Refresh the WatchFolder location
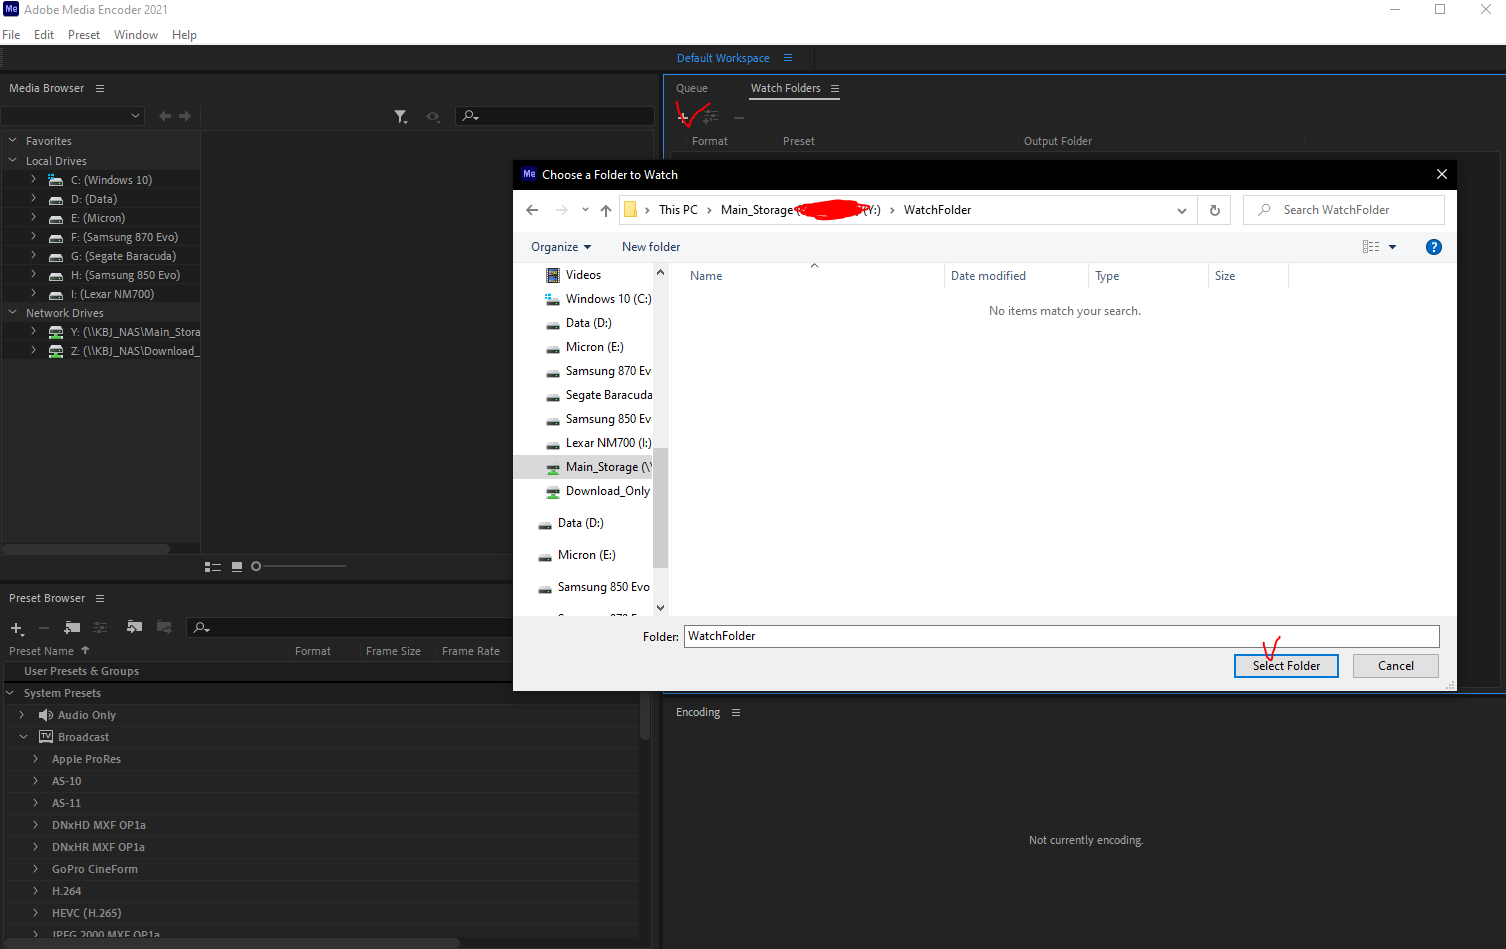This screenshot has width=1506, height=949. click(x=1215, y=210)
